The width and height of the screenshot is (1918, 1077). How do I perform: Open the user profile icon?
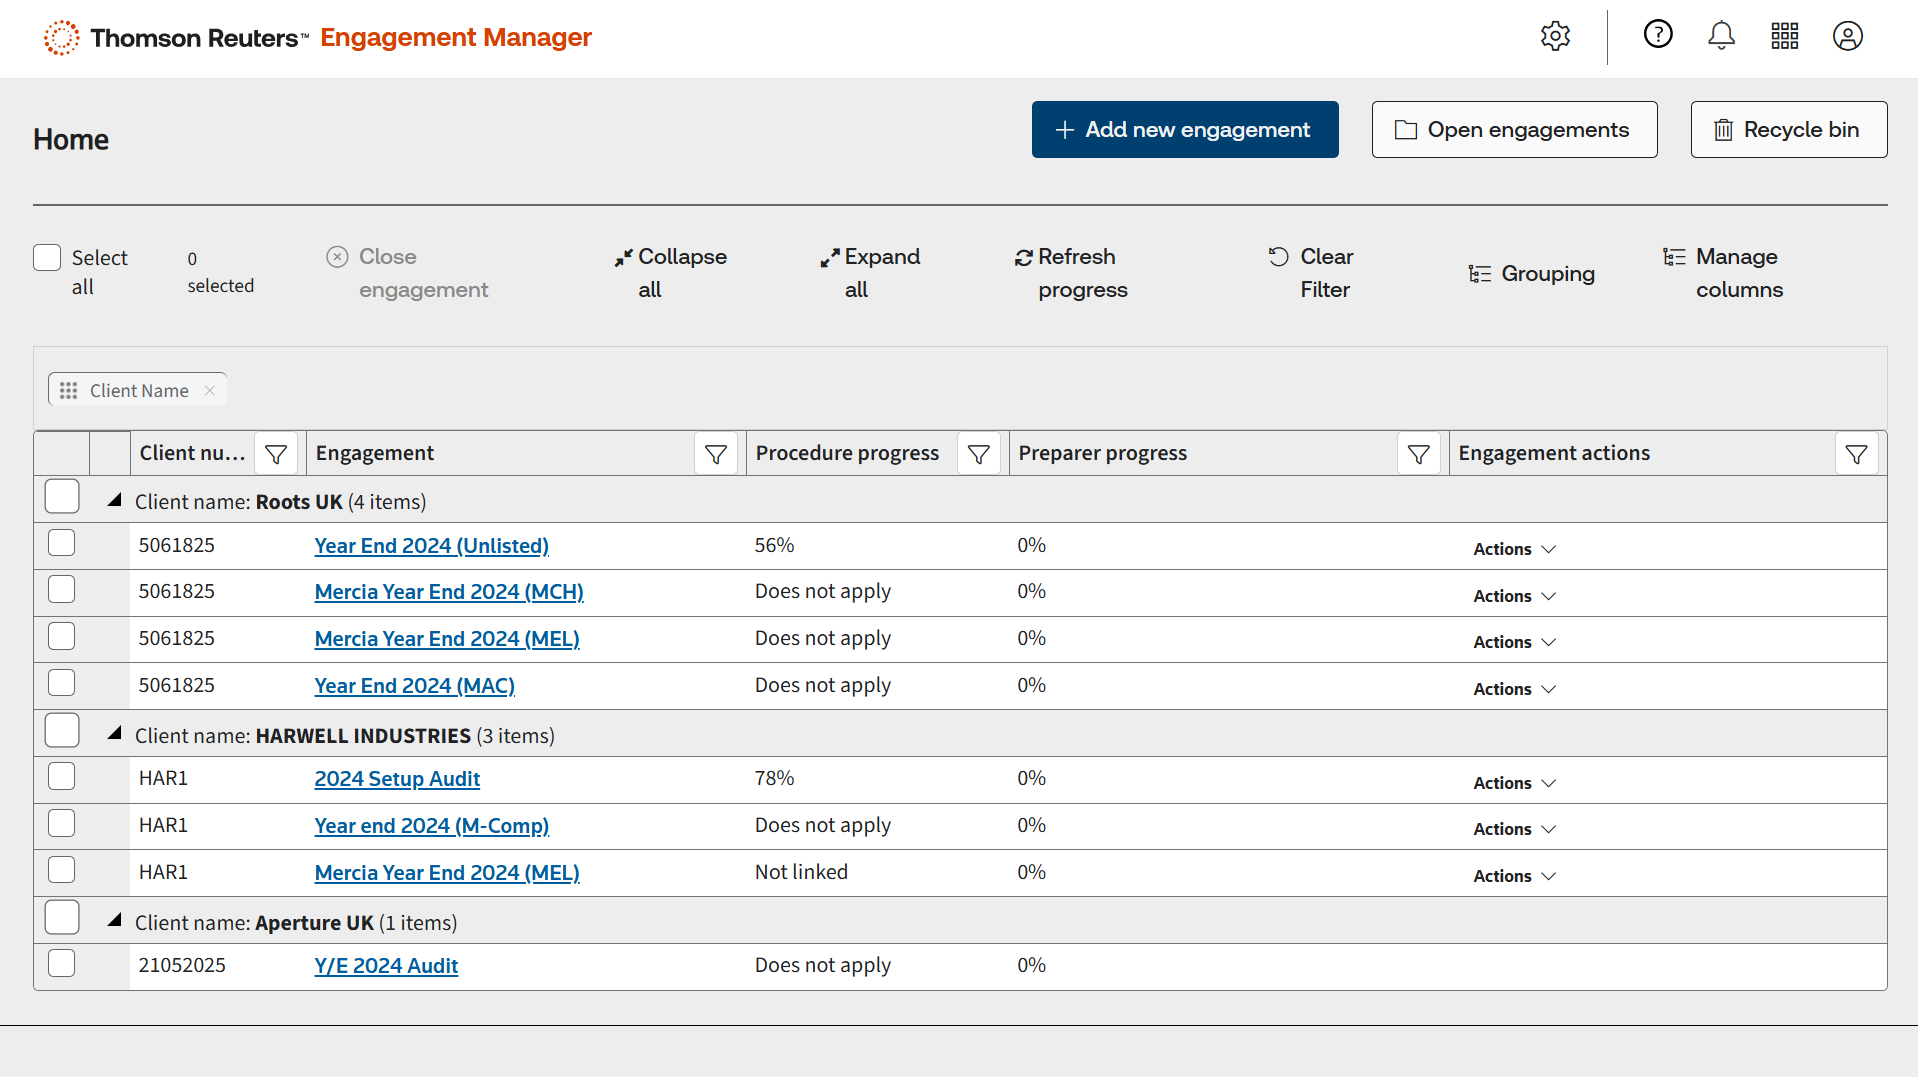pyautogui.click(x=1848, y=36)
